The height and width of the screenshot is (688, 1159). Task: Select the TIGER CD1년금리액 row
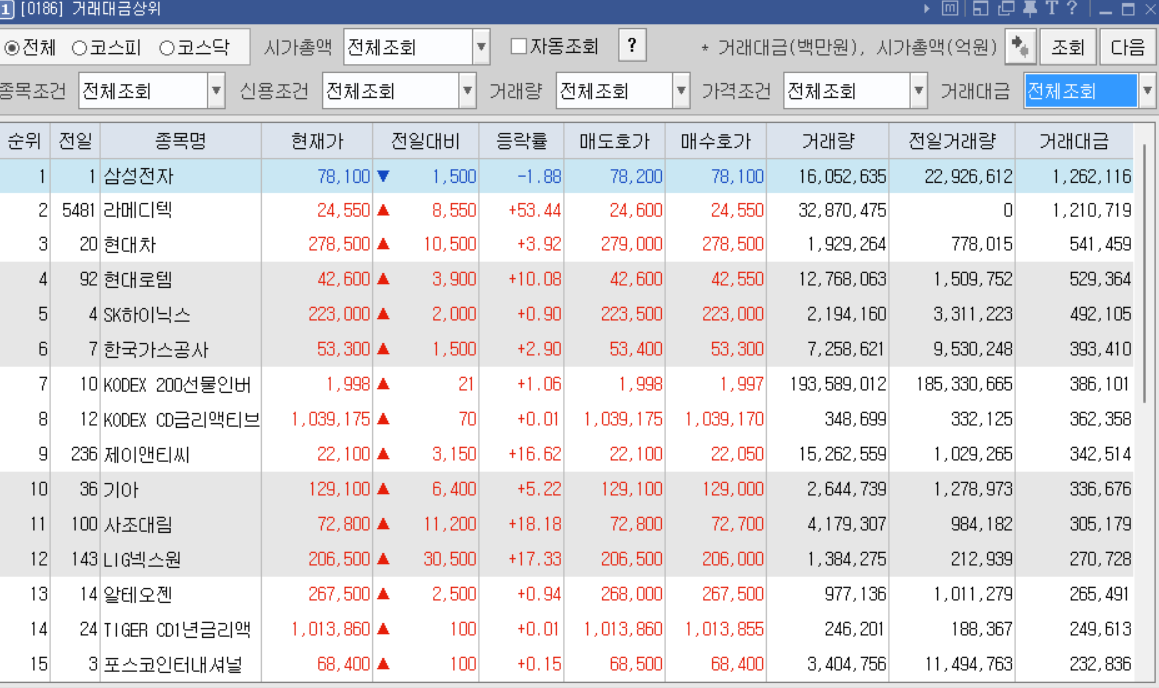coord(566,629)
